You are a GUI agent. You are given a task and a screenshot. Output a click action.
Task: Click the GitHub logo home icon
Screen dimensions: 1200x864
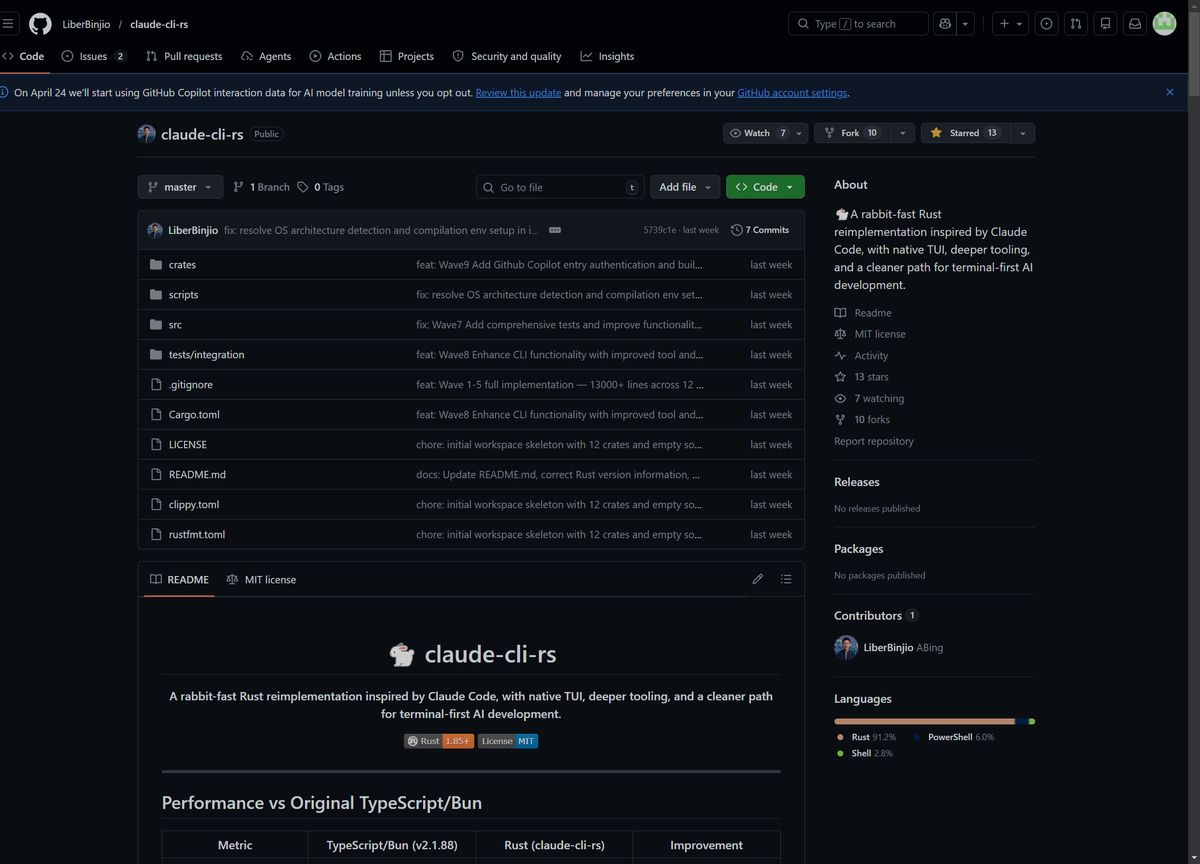[x=40, y=24]
